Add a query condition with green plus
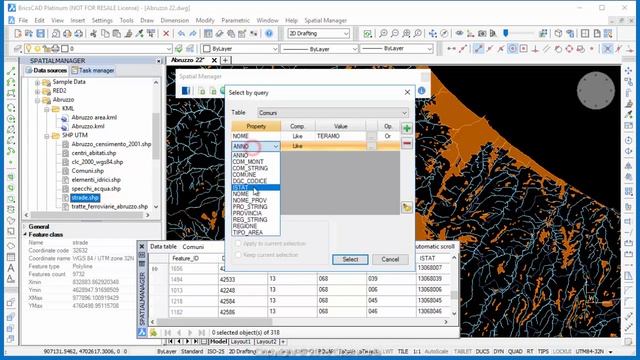Image resolution: width=640 pixels, height=360 pixels. [407, 128]
